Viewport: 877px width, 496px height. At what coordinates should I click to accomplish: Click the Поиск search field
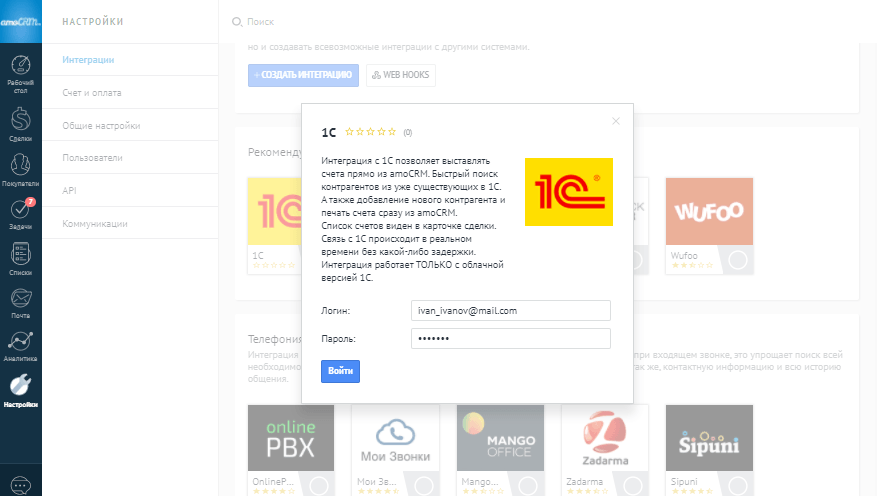[260, 22]
